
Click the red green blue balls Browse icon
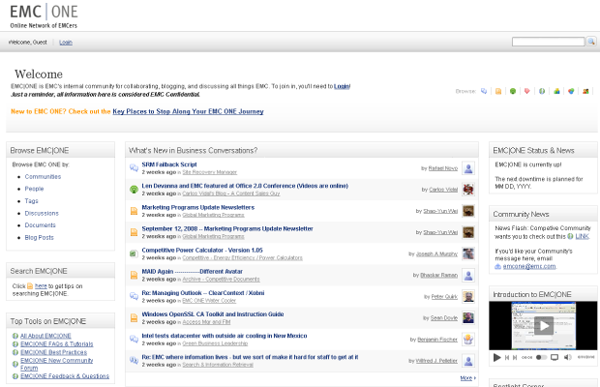tap(571, 91)
